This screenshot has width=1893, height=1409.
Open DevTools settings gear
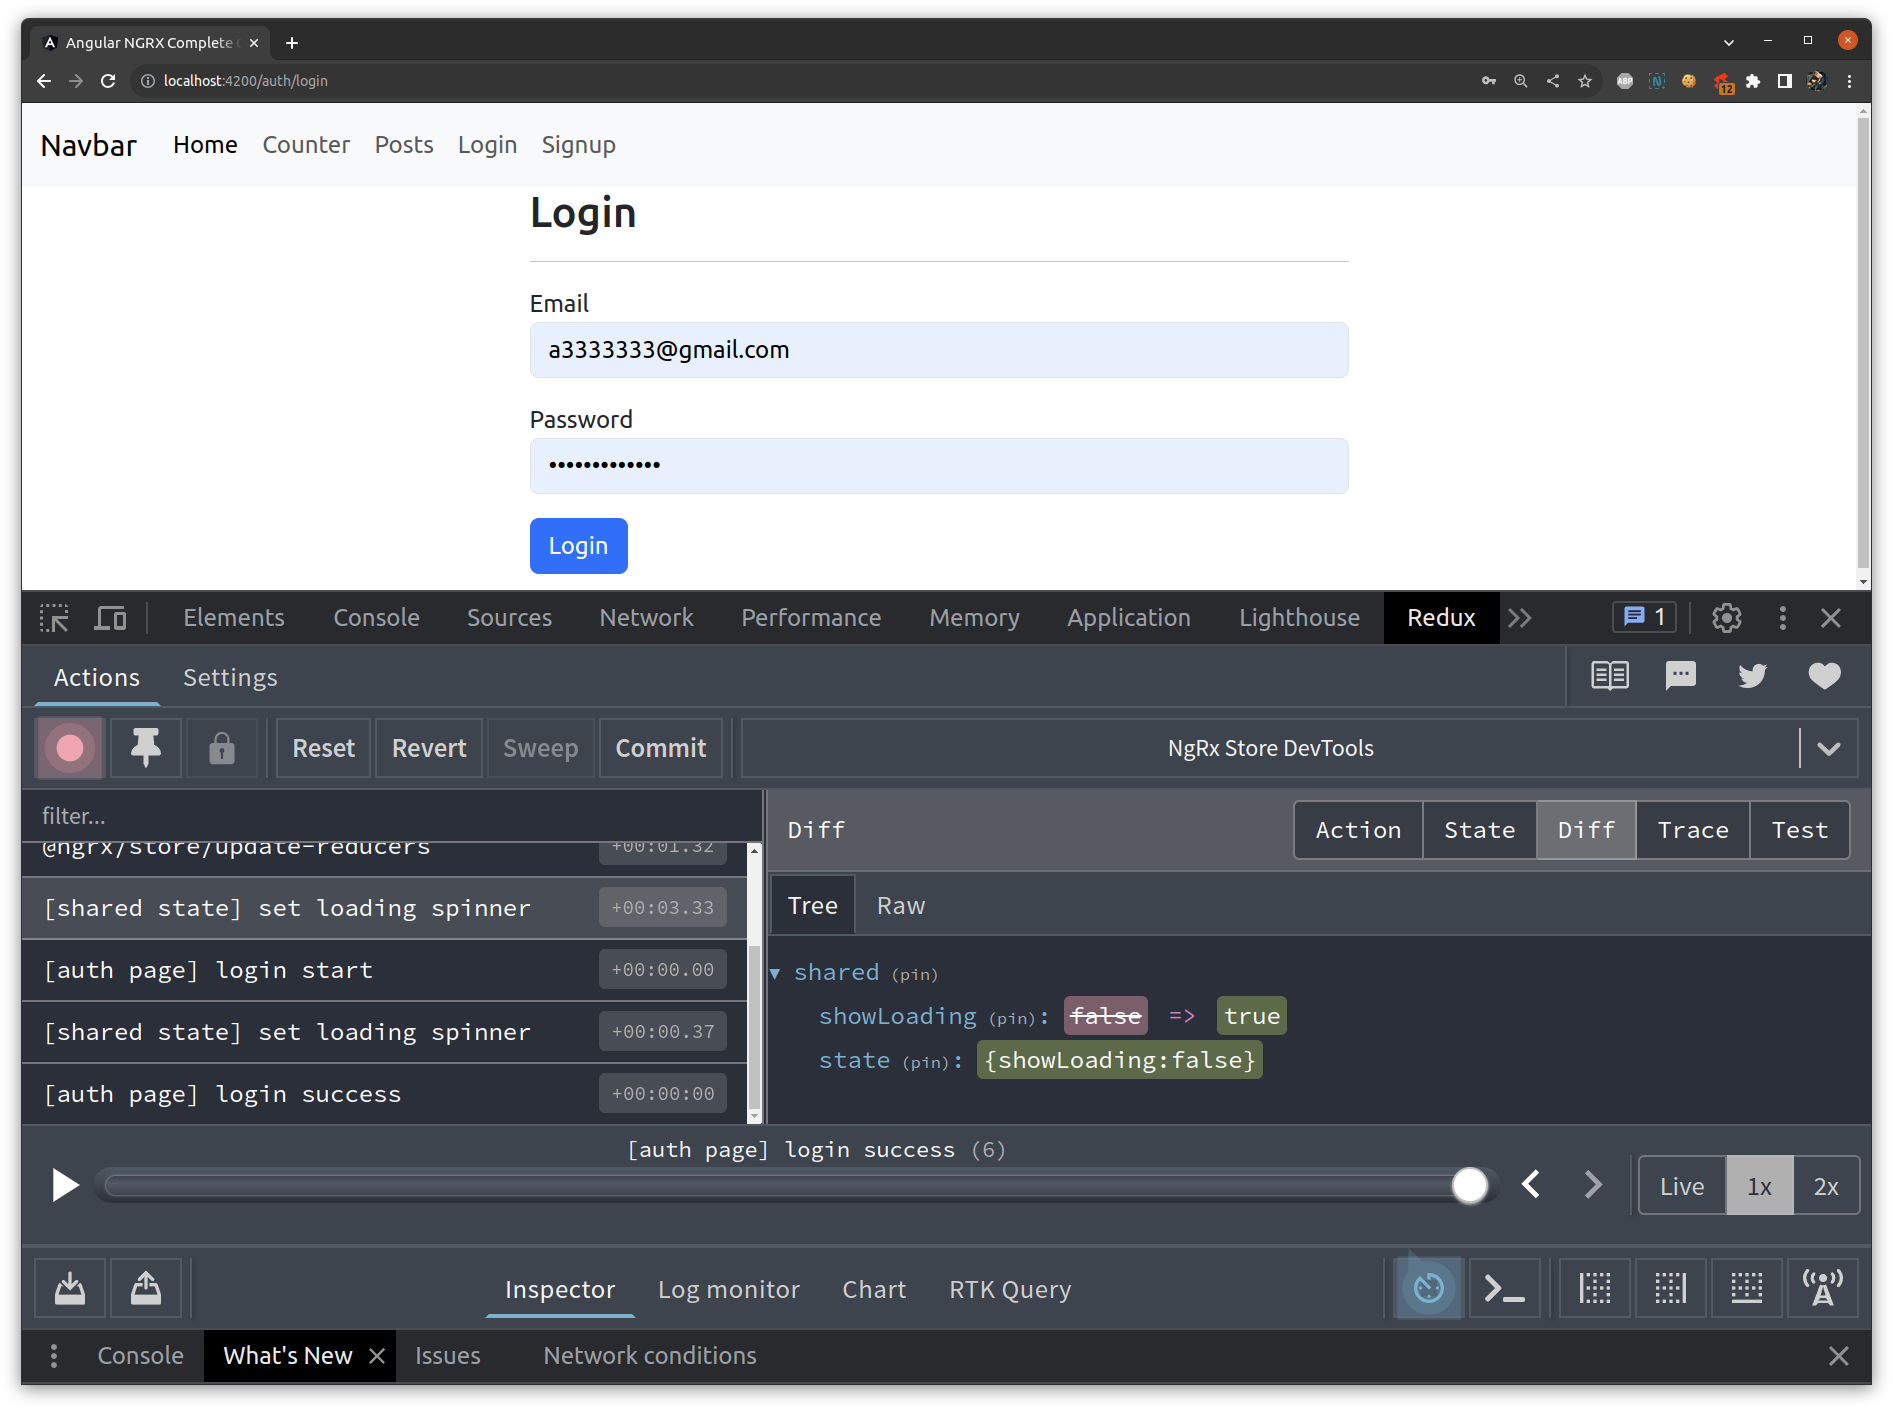tap(1726, 617)
